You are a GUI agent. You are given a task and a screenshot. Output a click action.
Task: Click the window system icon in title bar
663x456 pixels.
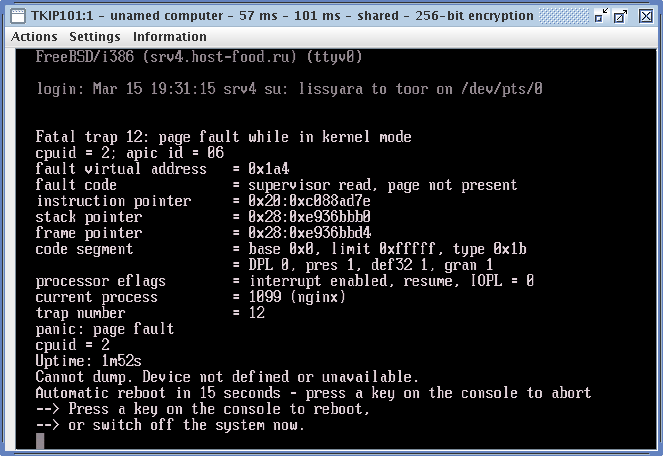pos(18,16)
